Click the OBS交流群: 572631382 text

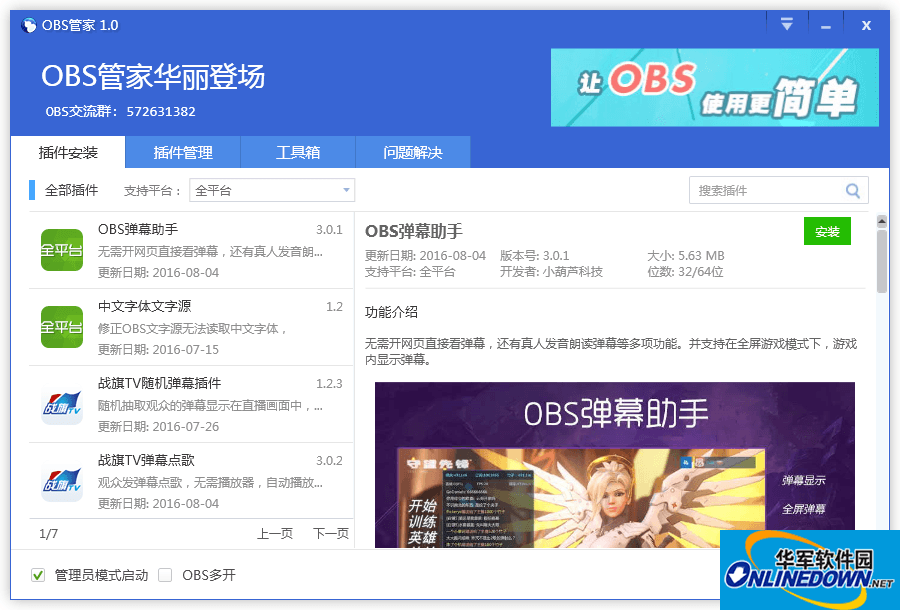tap(121, 111)
